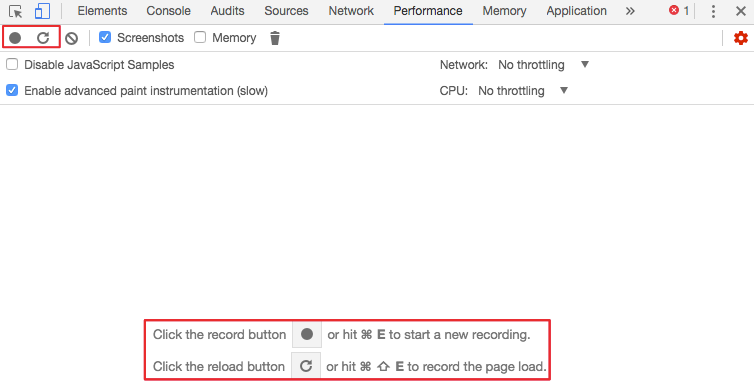The image size is (754, 387).
Task: Open the CPU throttling dropdown
Action: 523,90
